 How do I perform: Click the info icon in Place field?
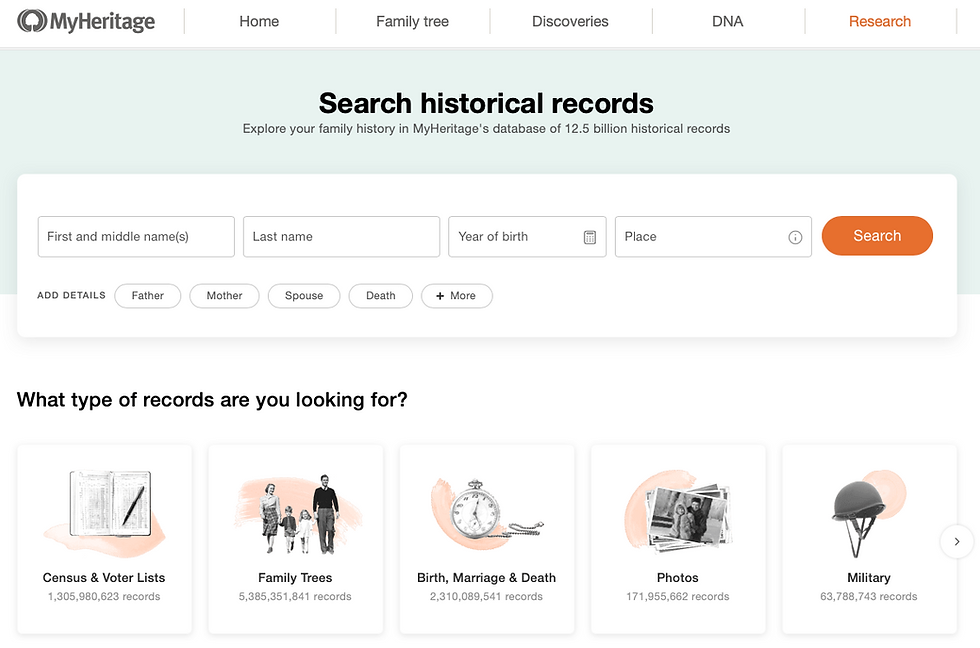pos(795,237)
